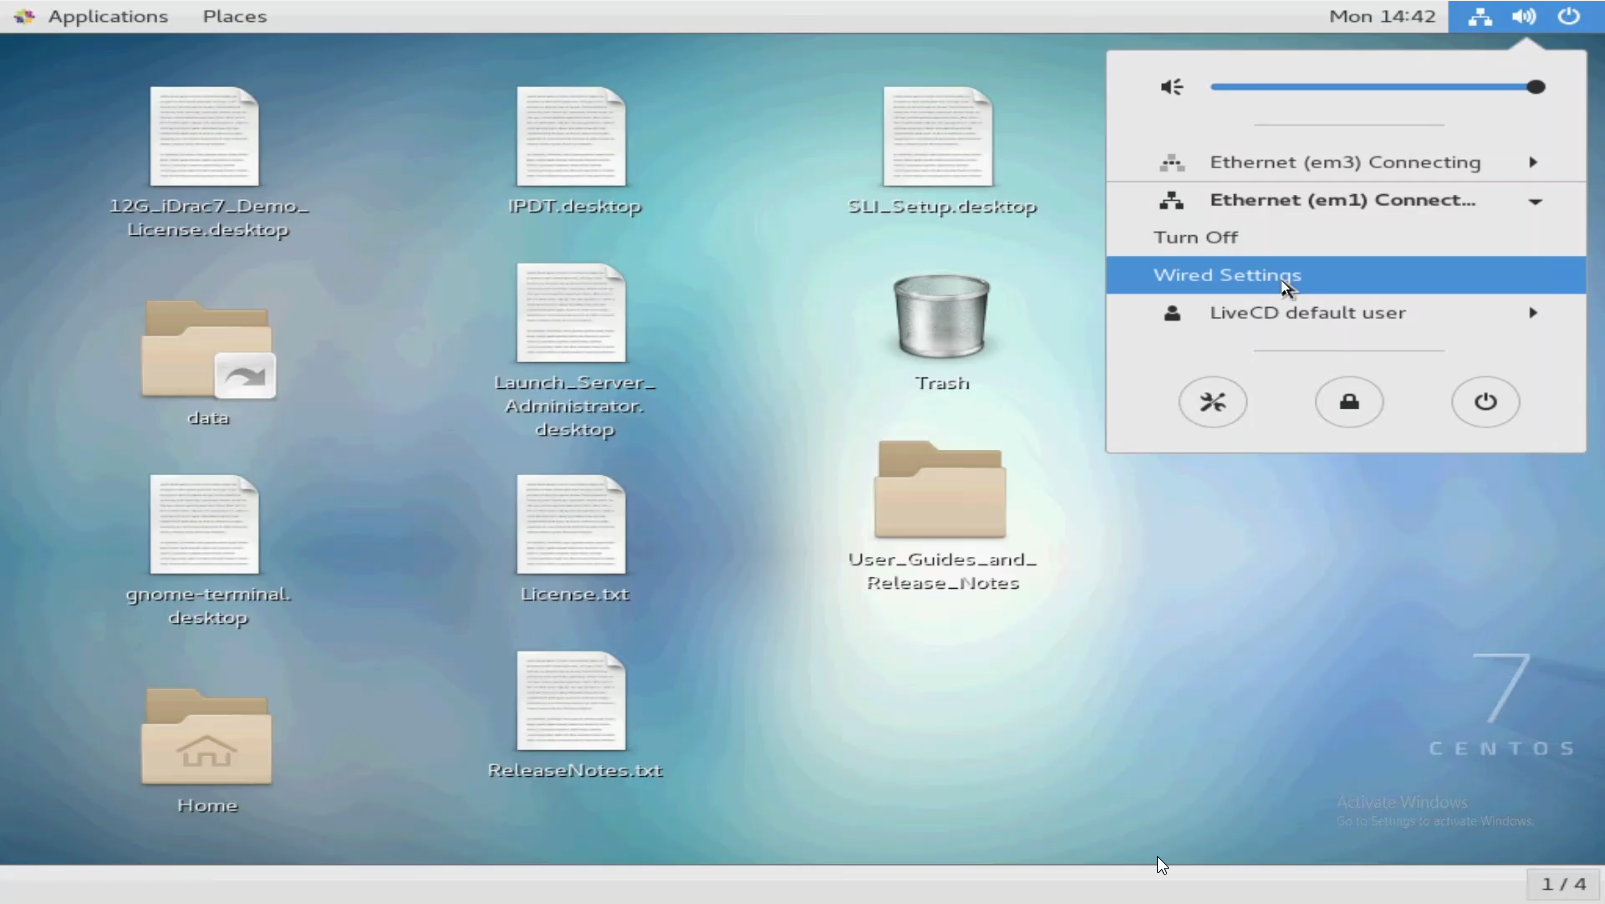Expand Ethernet (em3) Connecting submenu
1605x904 pixels.
1345,162
